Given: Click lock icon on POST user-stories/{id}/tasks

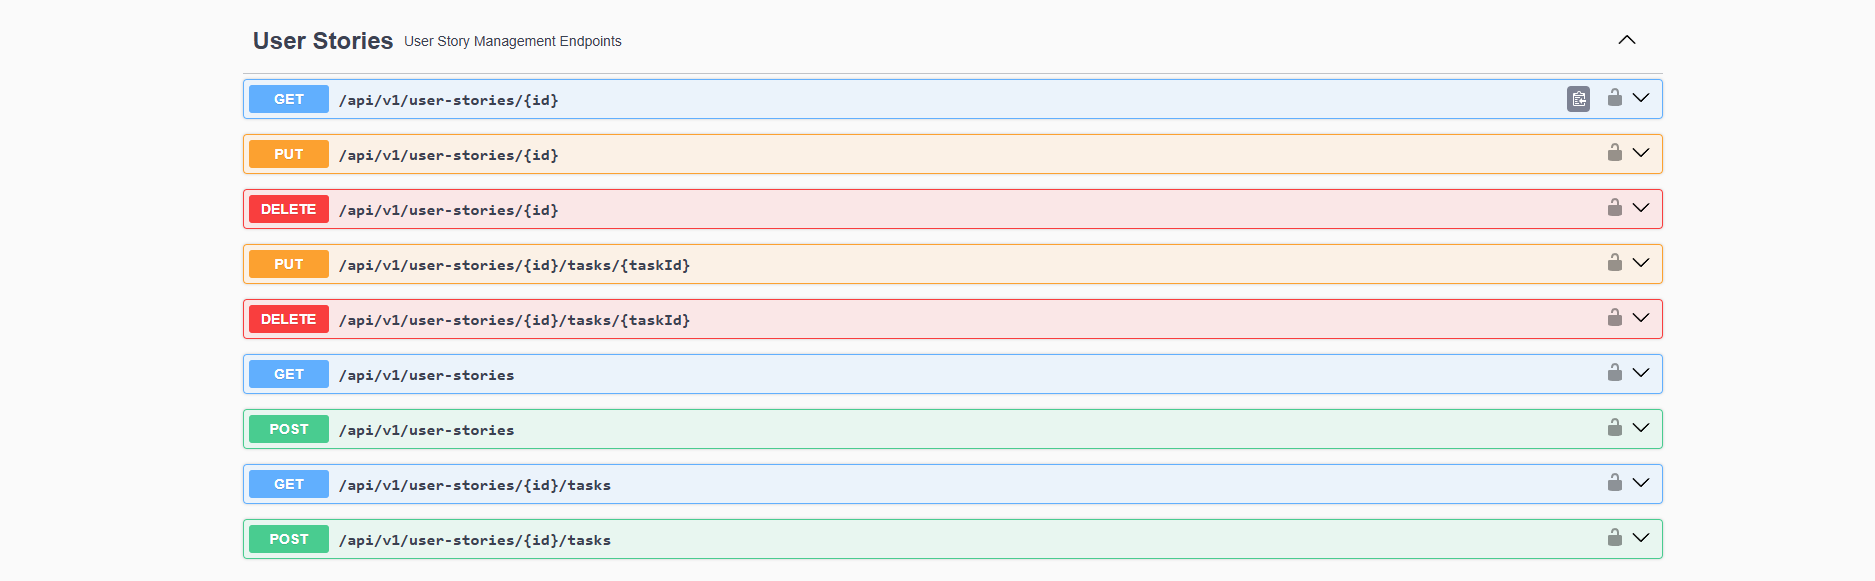Looking at the screenshot, I should click(1615, 537).
